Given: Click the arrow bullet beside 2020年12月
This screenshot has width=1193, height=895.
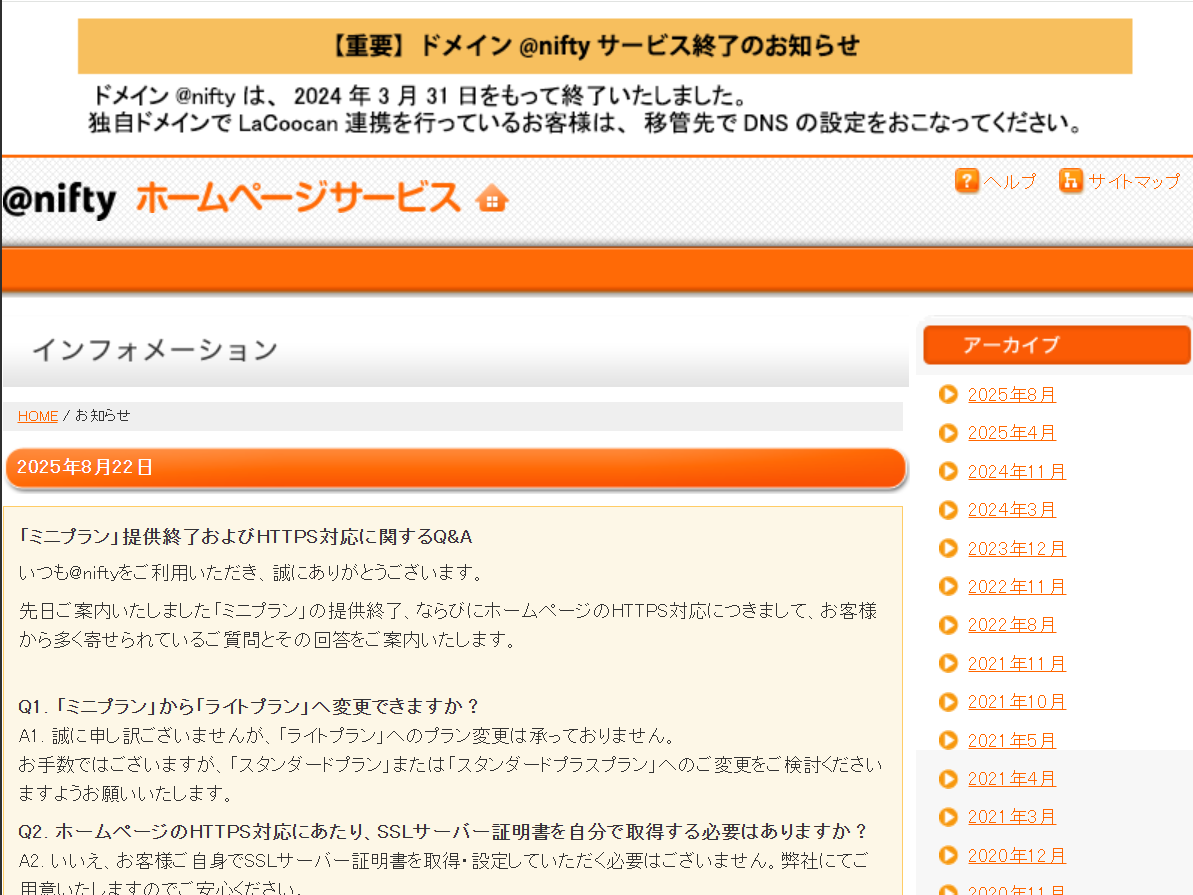Looking at the screenshot, I should click(947, 855).
